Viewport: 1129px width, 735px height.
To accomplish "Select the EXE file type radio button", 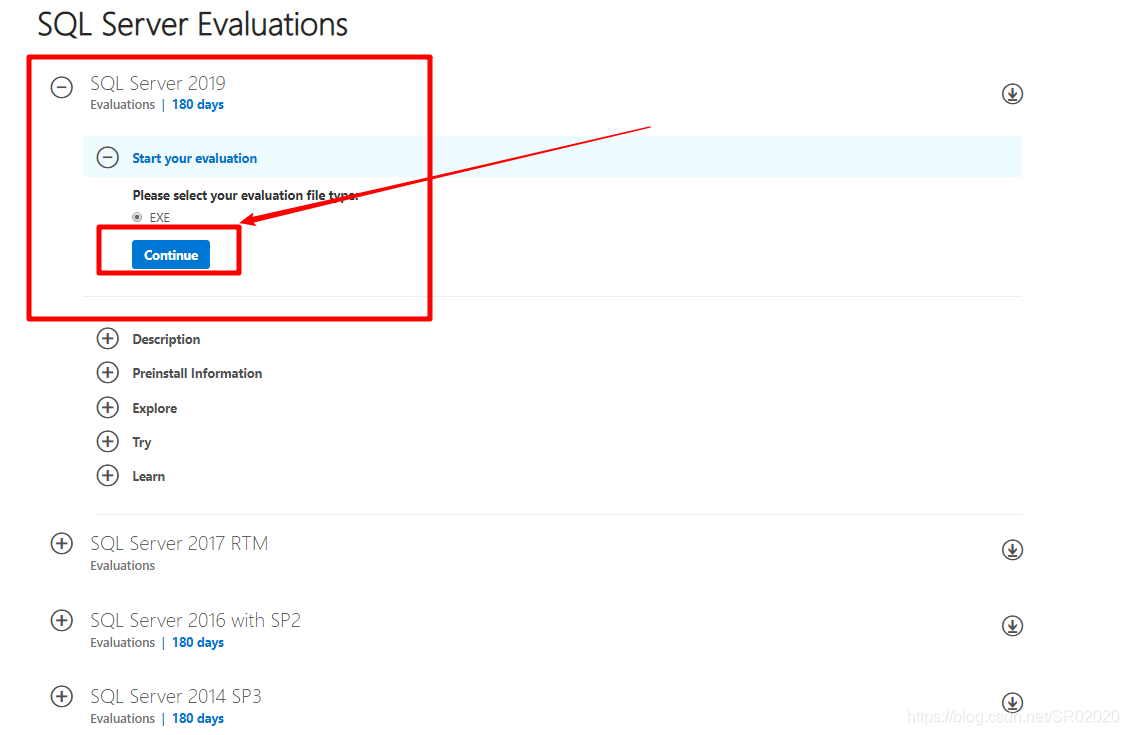I will tap(137, 217).
